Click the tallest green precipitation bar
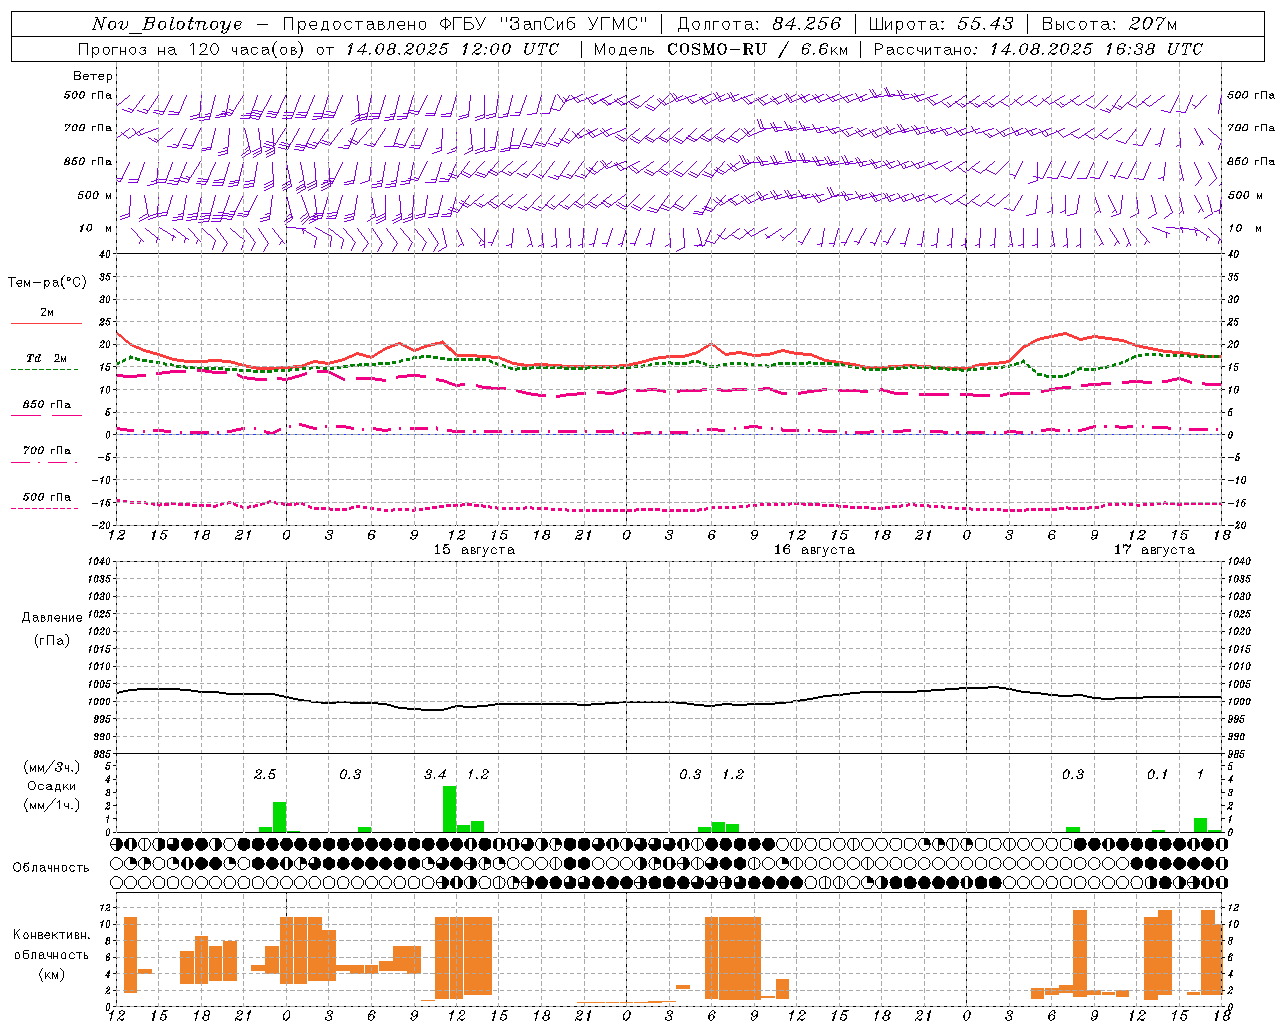Screen dimensions: 1280x1024 point(450,809)
